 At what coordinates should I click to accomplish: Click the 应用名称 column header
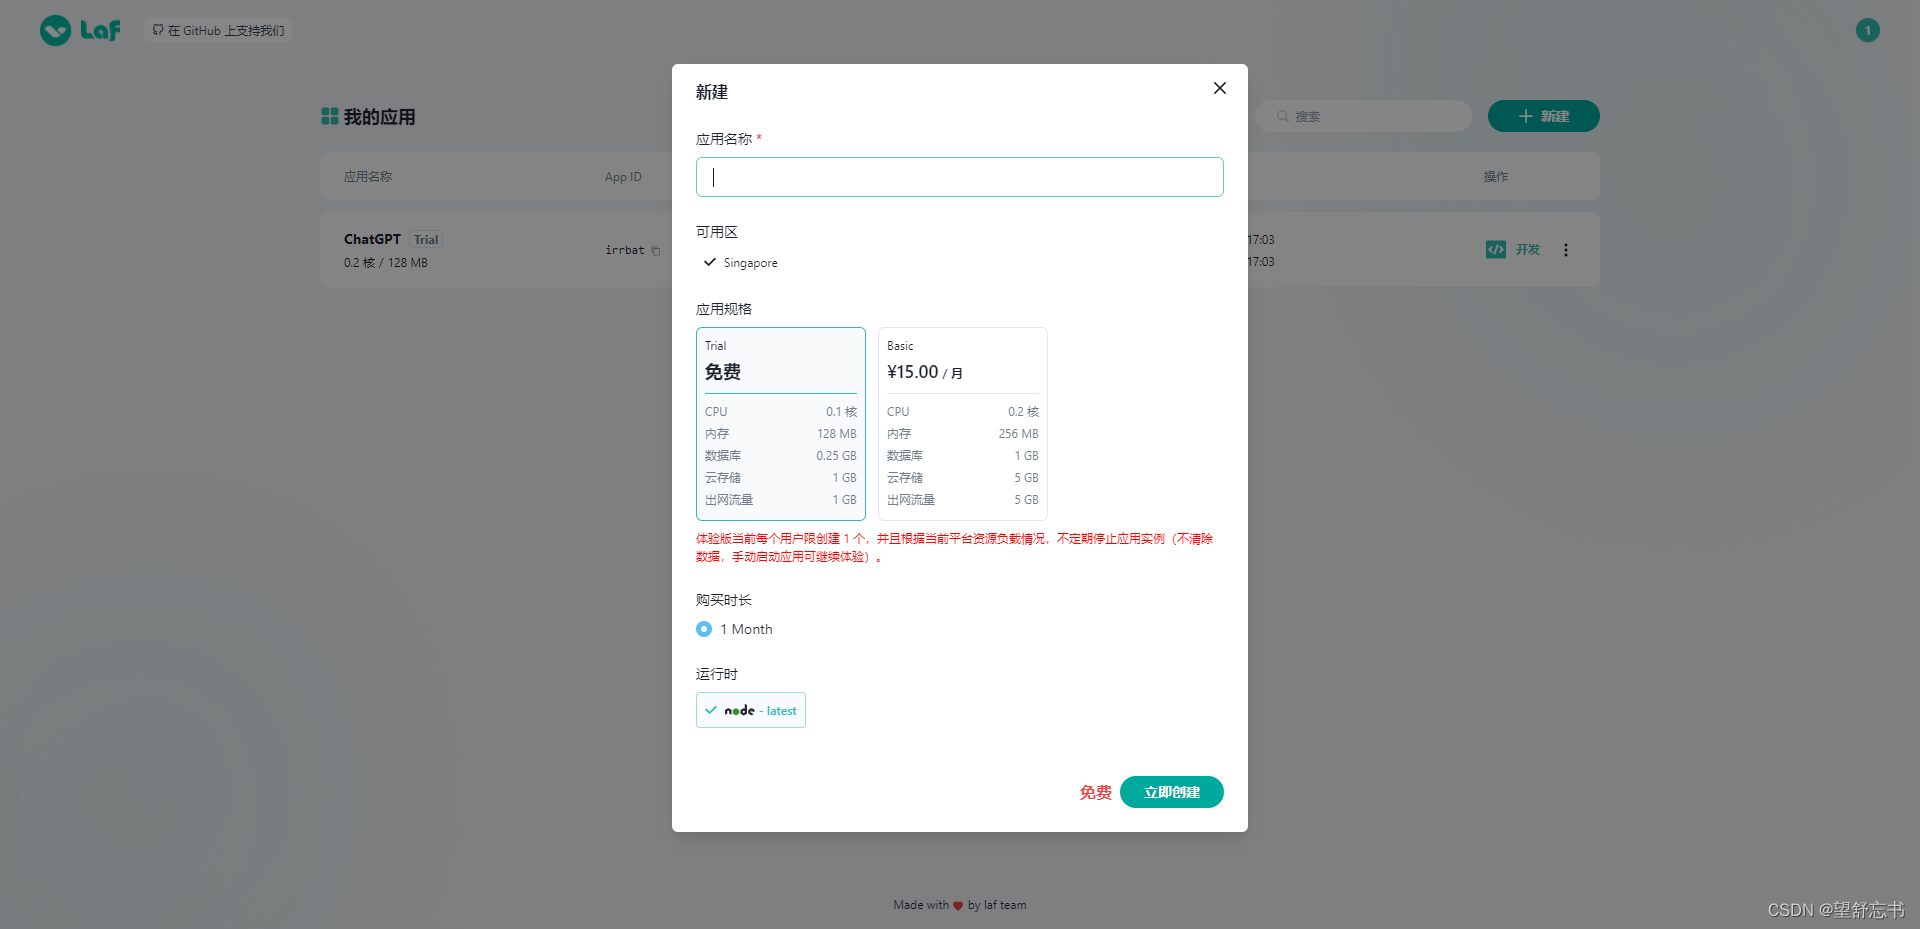coord(368,176)
